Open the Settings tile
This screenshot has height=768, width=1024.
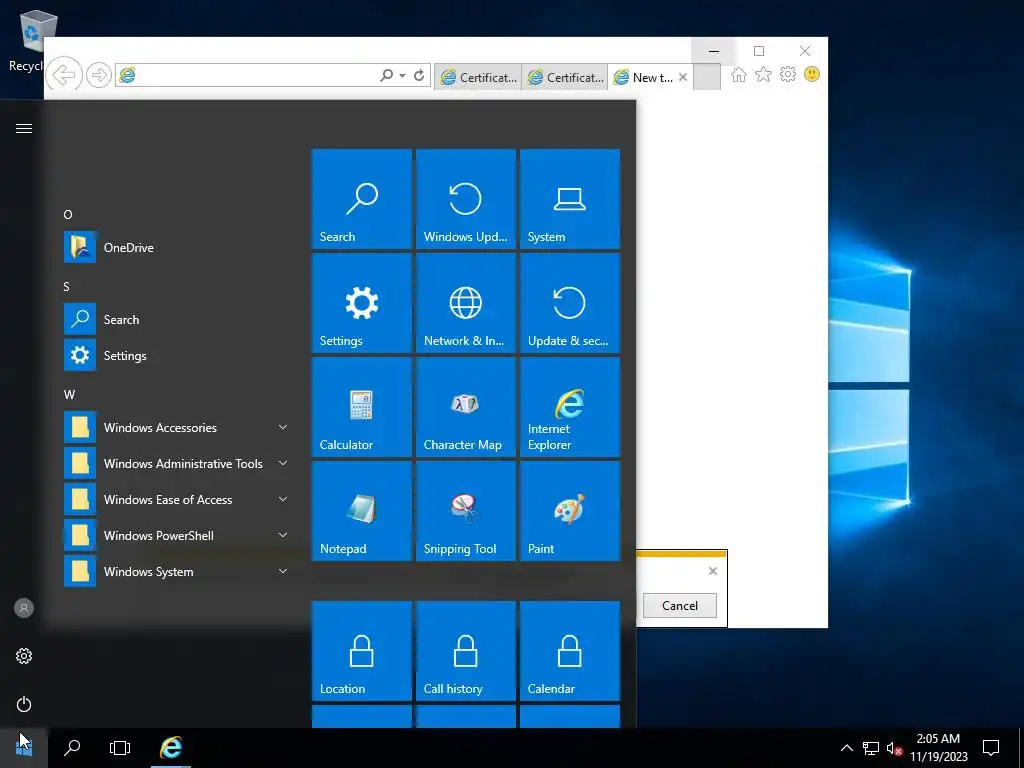(x=362, y=303)
